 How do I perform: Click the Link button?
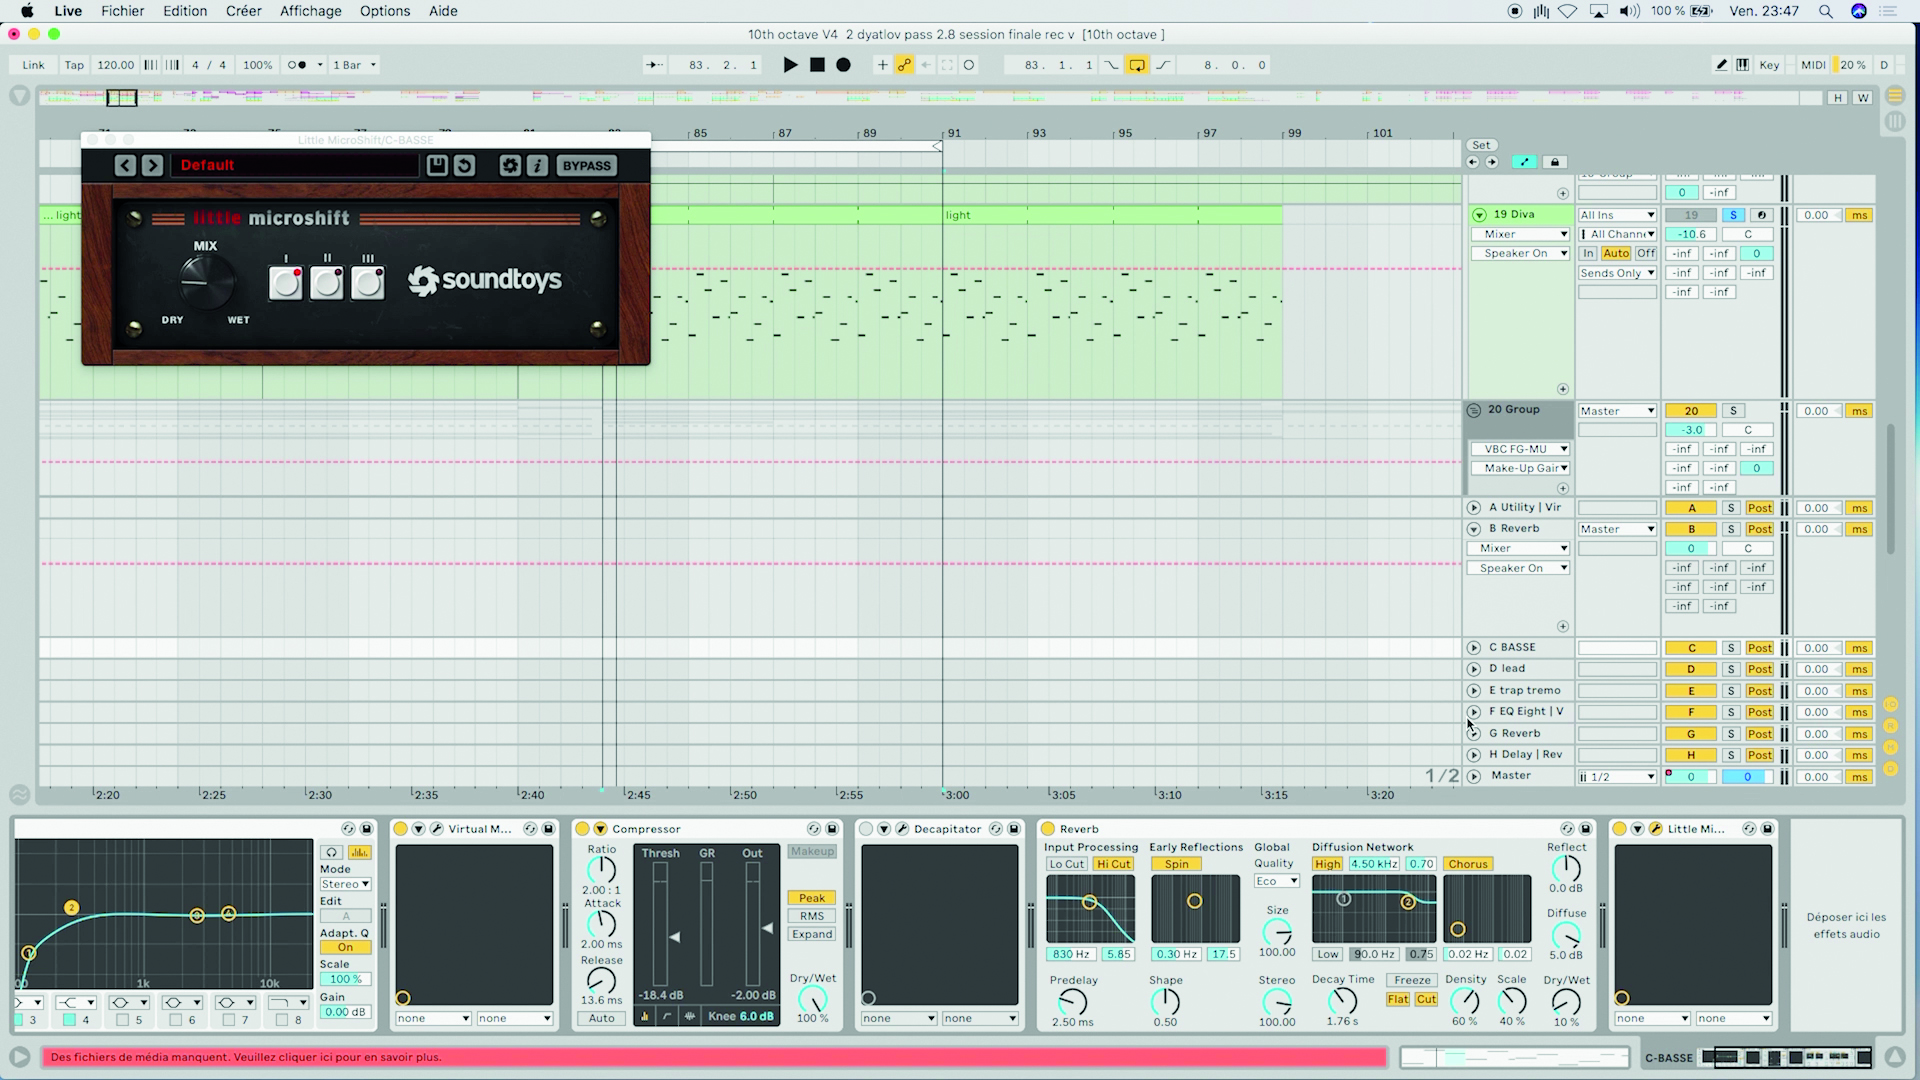33,65
